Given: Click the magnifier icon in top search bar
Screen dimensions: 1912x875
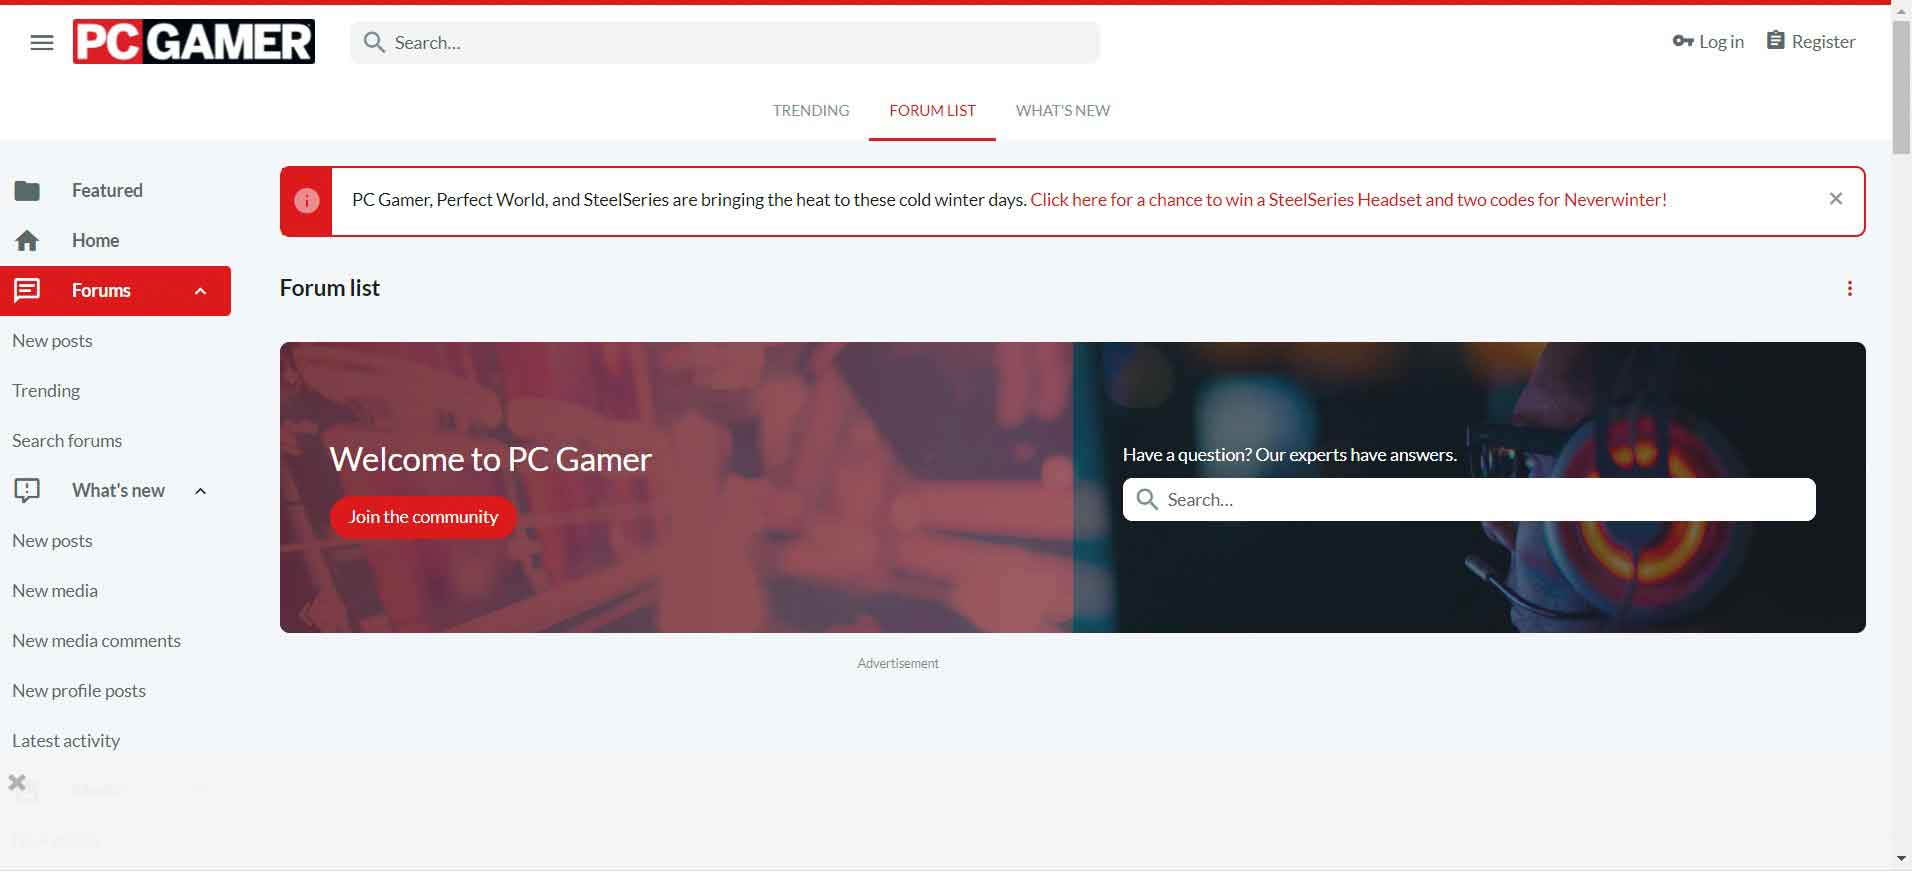Looking at the screenshot, I should 374,42.
